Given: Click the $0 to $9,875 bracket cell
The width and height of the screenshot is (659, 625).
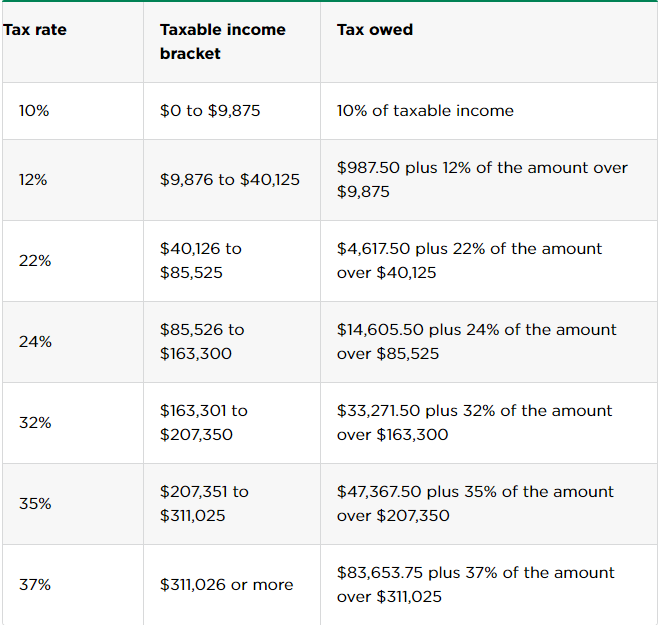Looking at the screenshot, I should (x=210, y=111).
